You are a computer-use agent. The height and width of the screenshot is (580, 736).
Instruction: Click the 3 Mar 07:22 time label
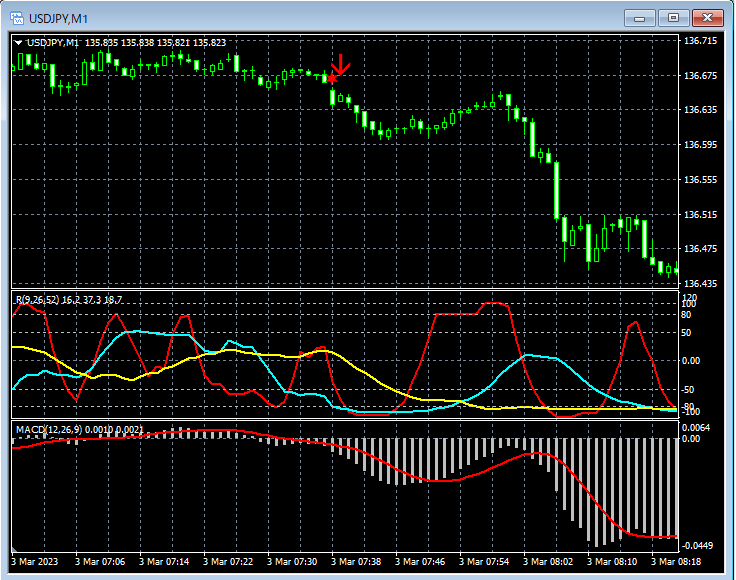pyautogui.click(x=228, y=562)
